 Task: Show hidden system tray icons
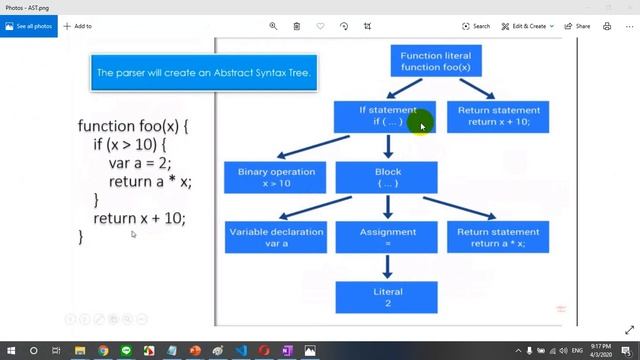coord(518,351)
